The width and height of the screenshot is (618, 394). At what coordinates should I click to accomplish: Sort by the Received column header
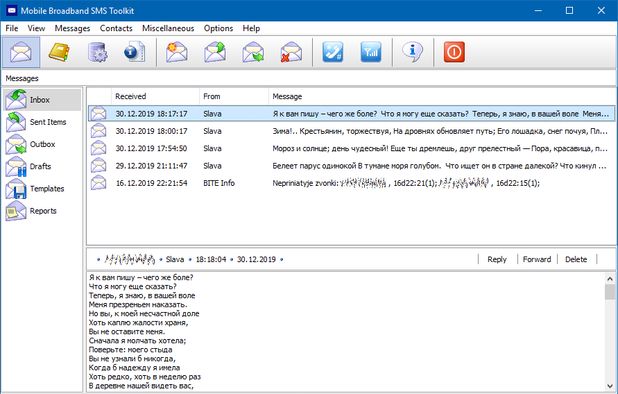point(155,97)
